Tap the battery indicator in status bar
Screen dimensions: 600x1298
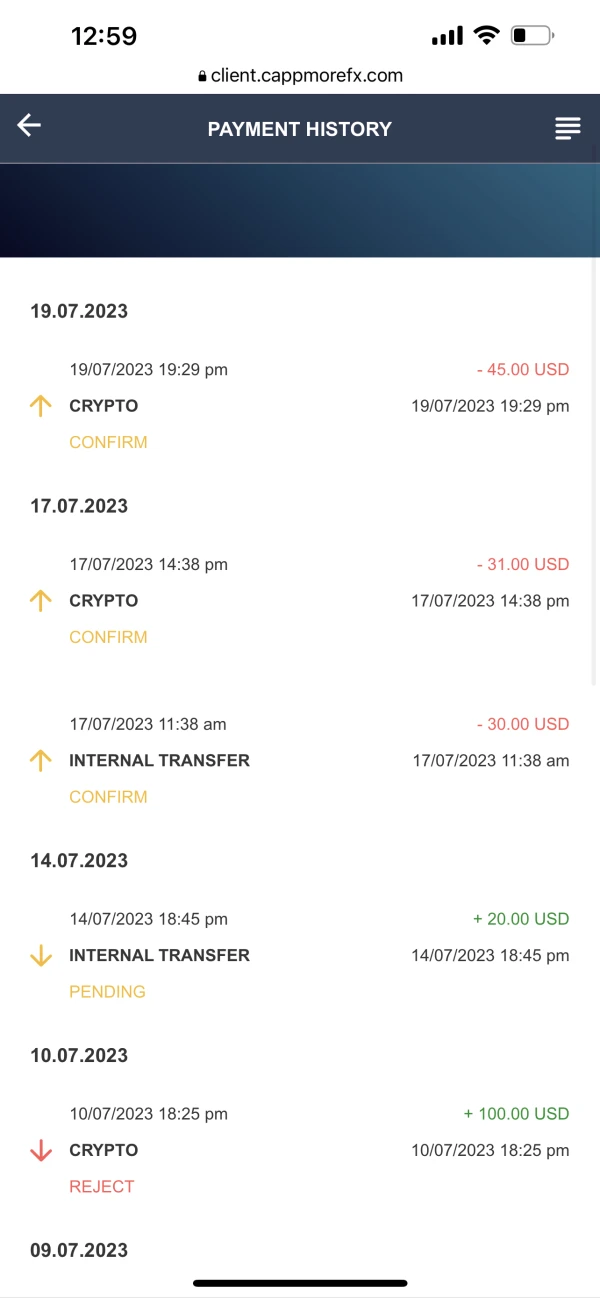pyautogui.click(x=531, y=37)
